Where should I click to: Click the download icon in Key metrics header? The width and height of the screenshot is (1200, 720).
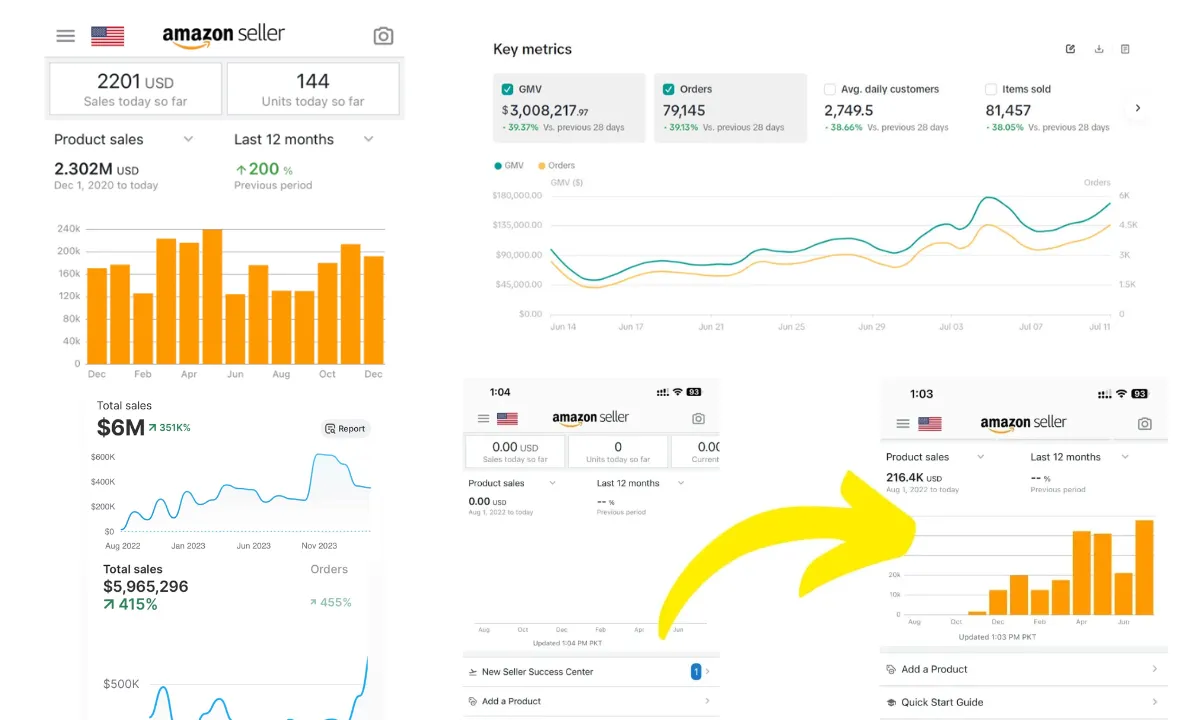tap(1099, 49)
